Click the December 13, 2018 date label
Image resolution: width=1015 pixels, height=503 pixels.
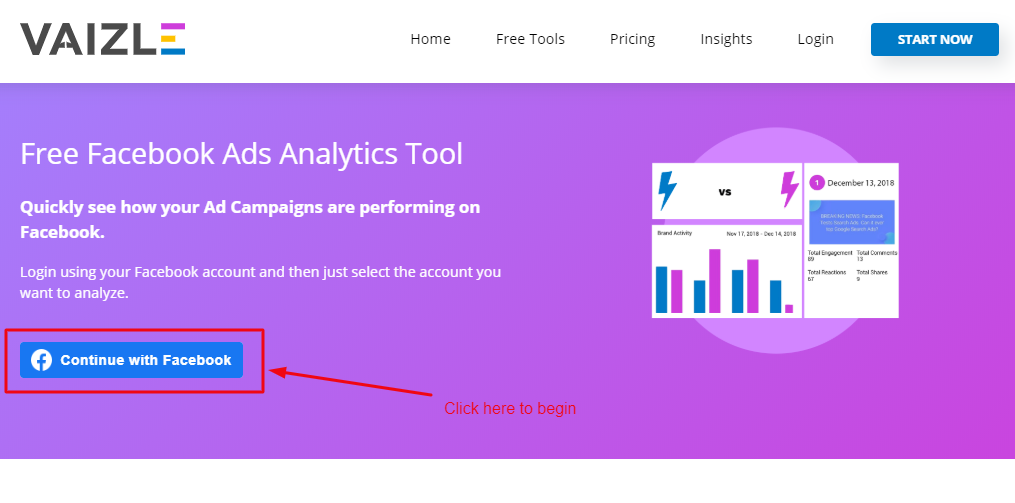860,183
